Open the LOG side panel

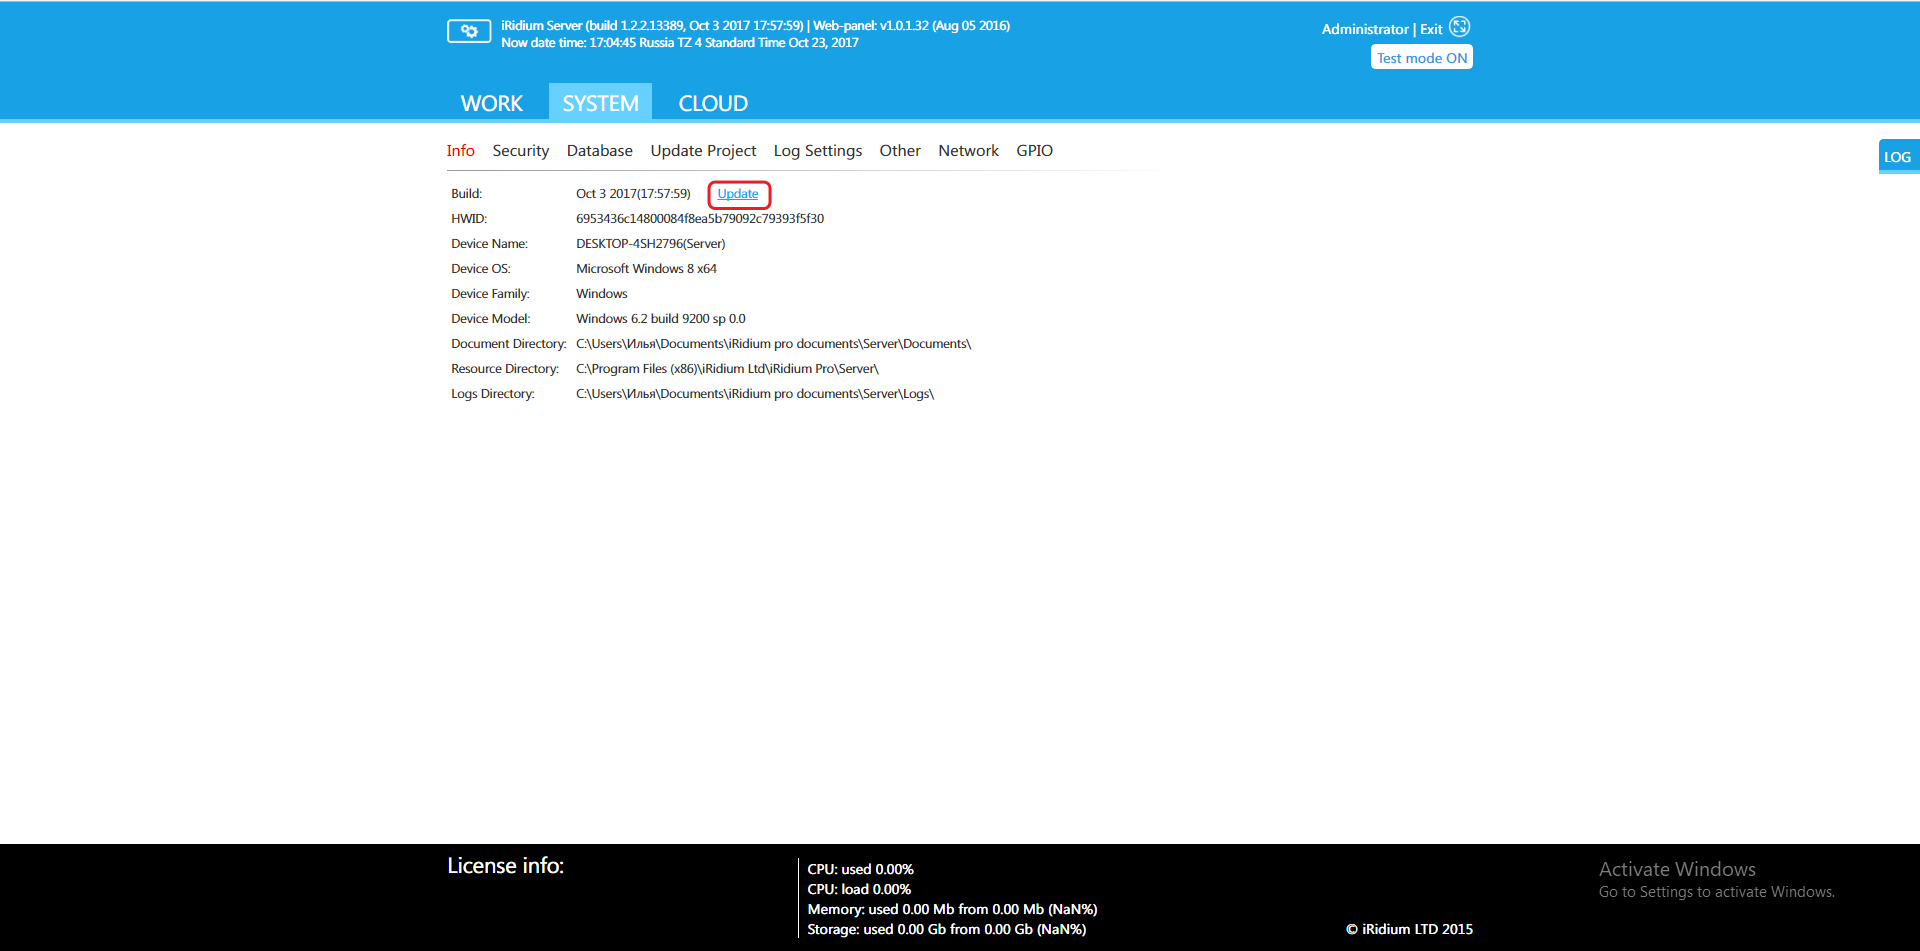pyautogui.click(x=1897, y=157)
